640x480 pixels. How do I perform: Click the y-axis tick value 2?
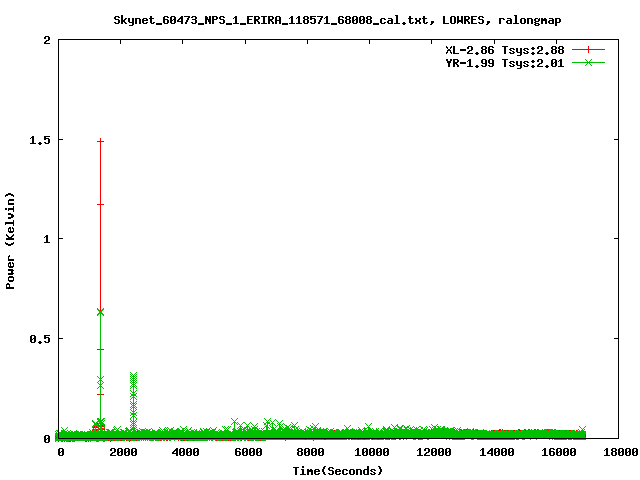click(x=47, y=40)
